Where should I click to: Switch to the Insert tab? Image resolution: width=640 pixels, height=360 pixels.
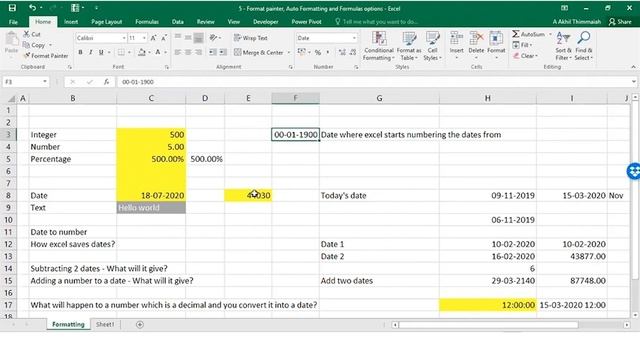[71, 22]
